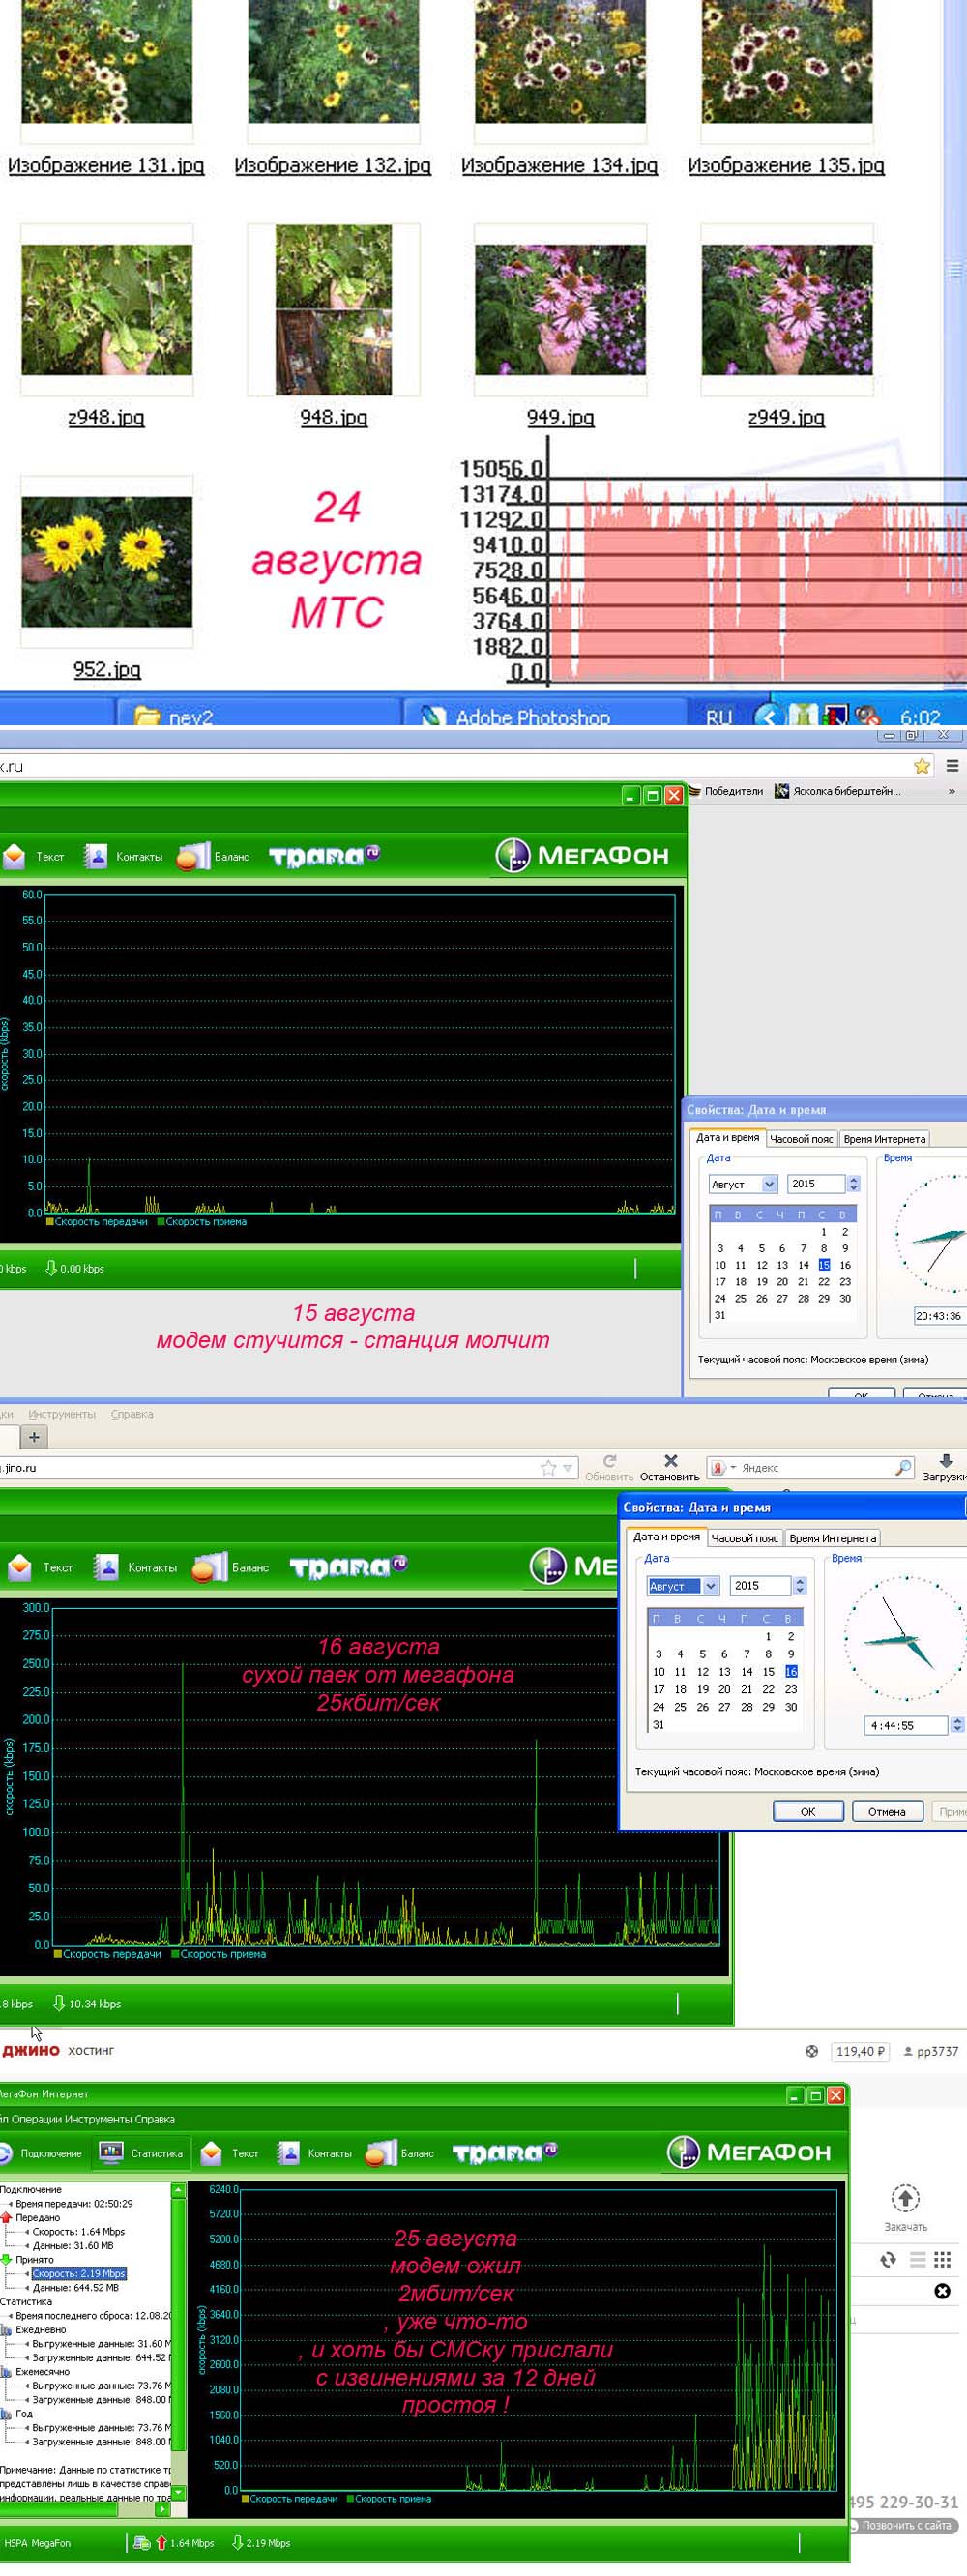Image resolution: width=967 pixels, height=2576 pixels.
Task: Click the down arrow of the statistics tree scrollbar
Action: click(x=179, y=2495)
